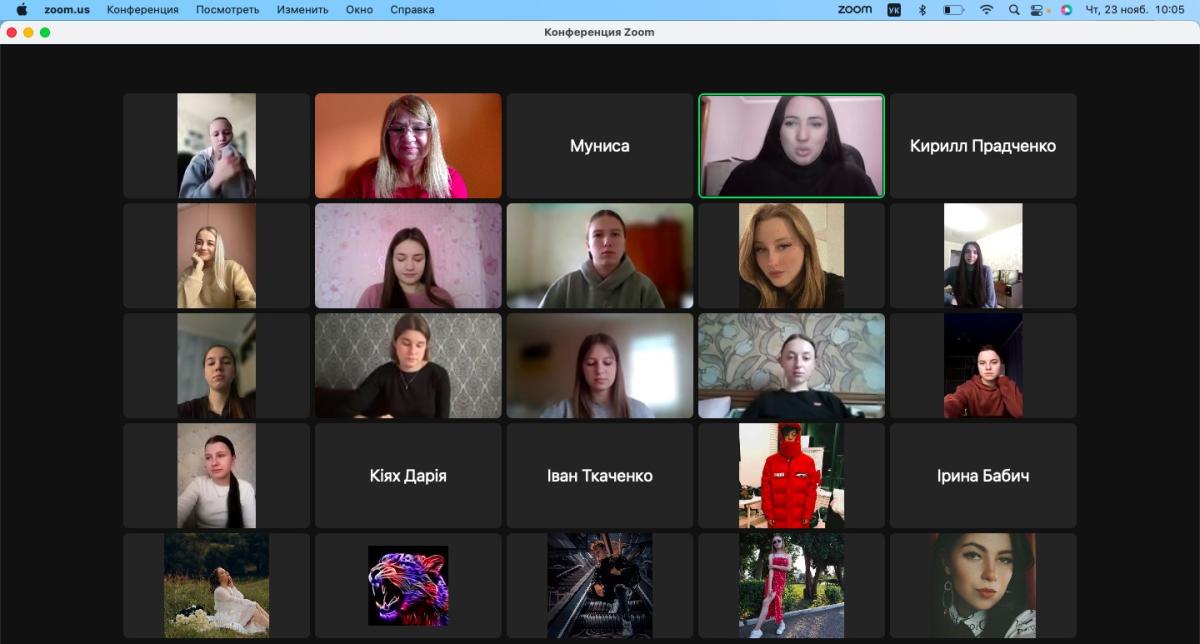Open the Конференция menu
The height and width of the screenshot is (644, 1200).
[142, 9]
